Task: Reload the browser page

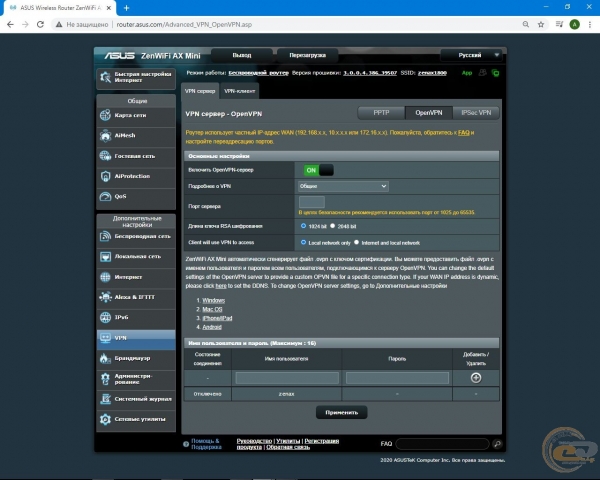Action: tap(40, 24)
